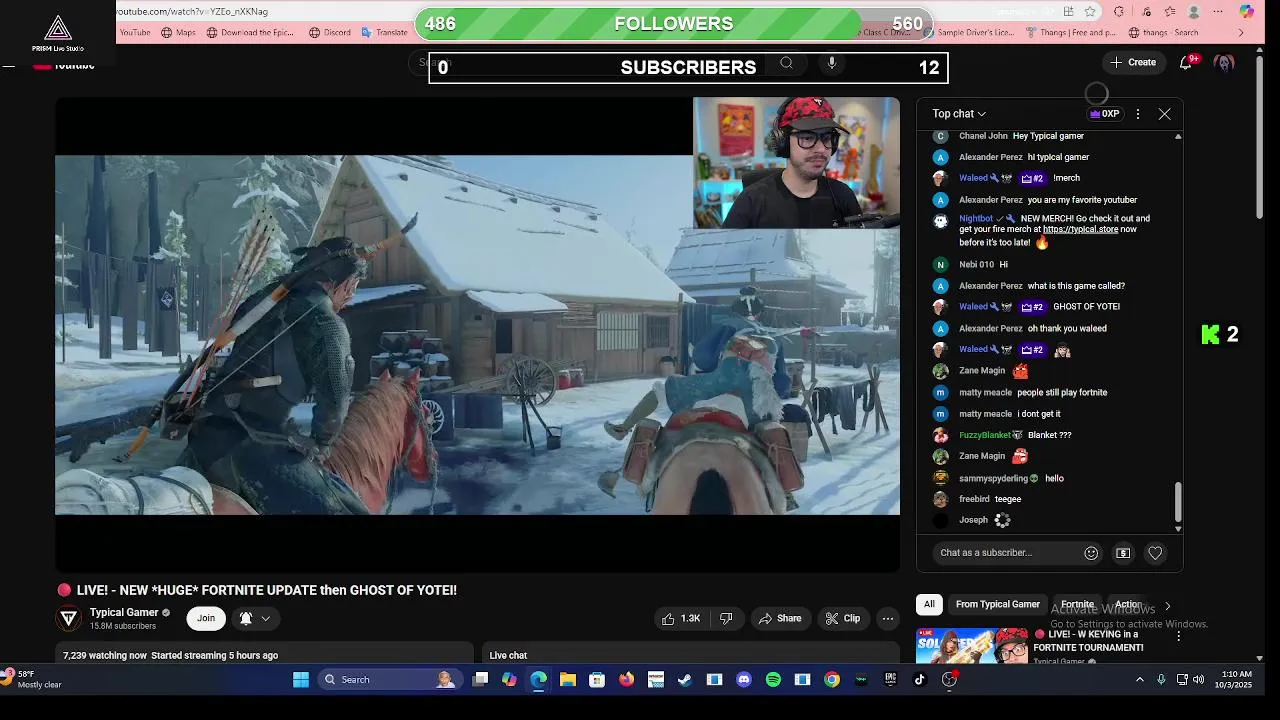Start voice search with the microphone icon
This screenshot has width=1280, height=720.
831,63
